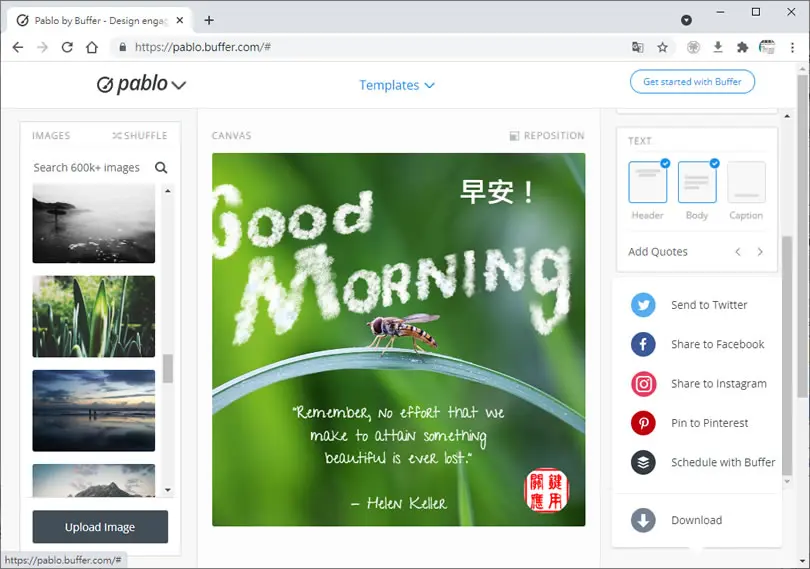
Task: Switch to the Pablo by Buffer tab
Action: pos(99,21)
